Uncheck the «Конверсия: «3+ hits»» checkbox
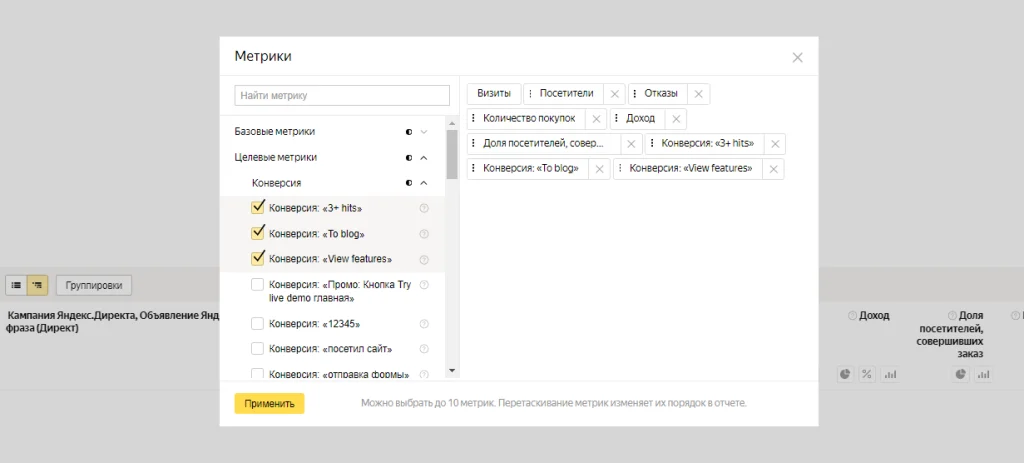 point(258,208)
